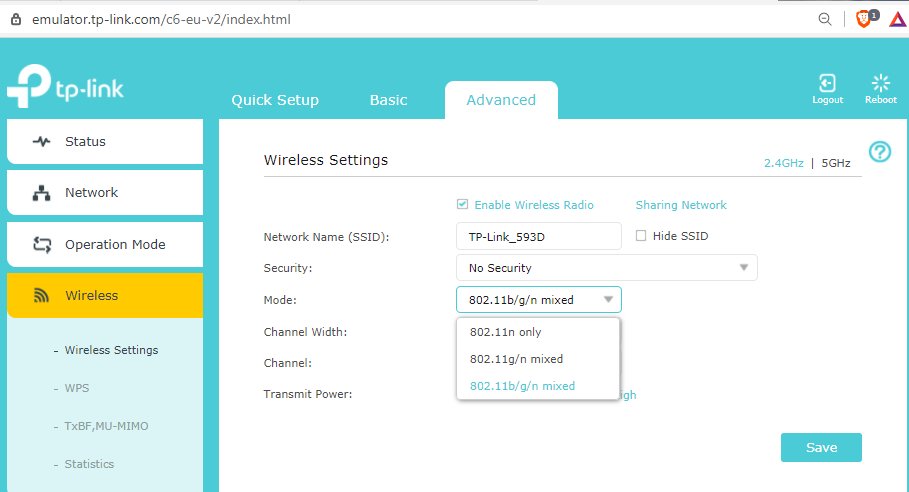909x492 pixels.
Task: Click the Network Name SSID field
Action: (x=538, y=236)
